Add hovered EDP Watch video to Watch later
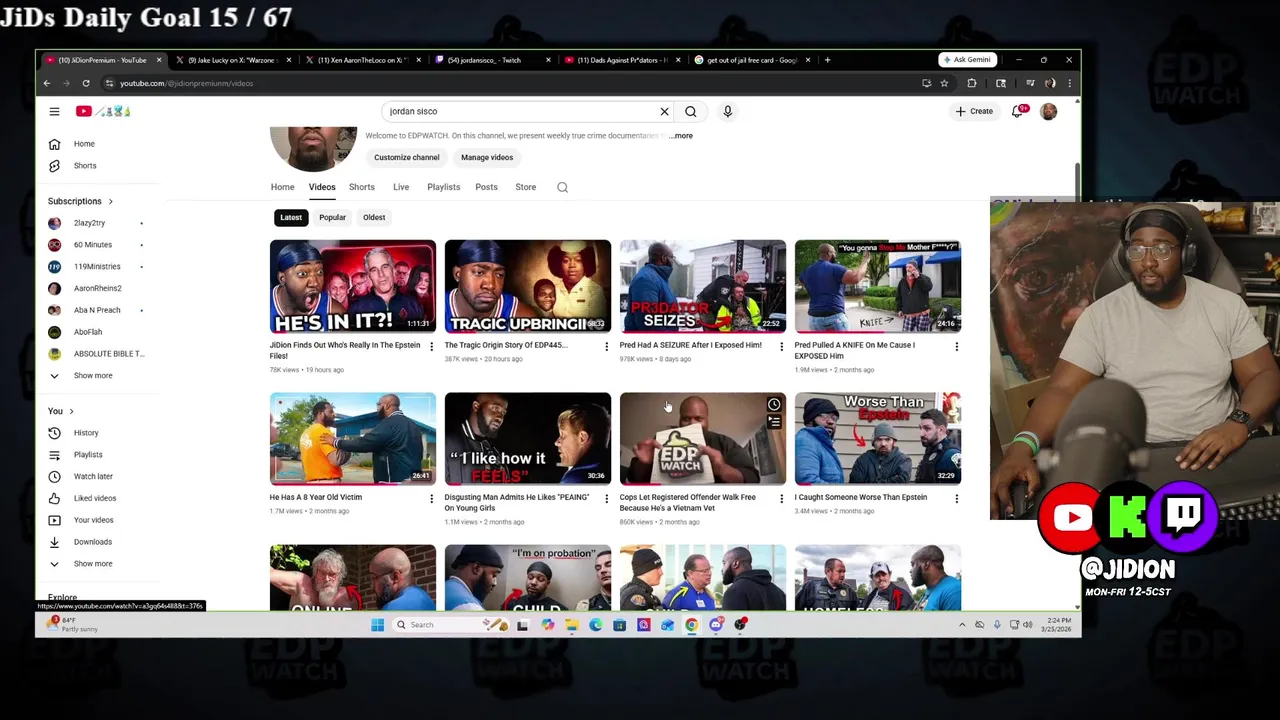 (774, 405)
